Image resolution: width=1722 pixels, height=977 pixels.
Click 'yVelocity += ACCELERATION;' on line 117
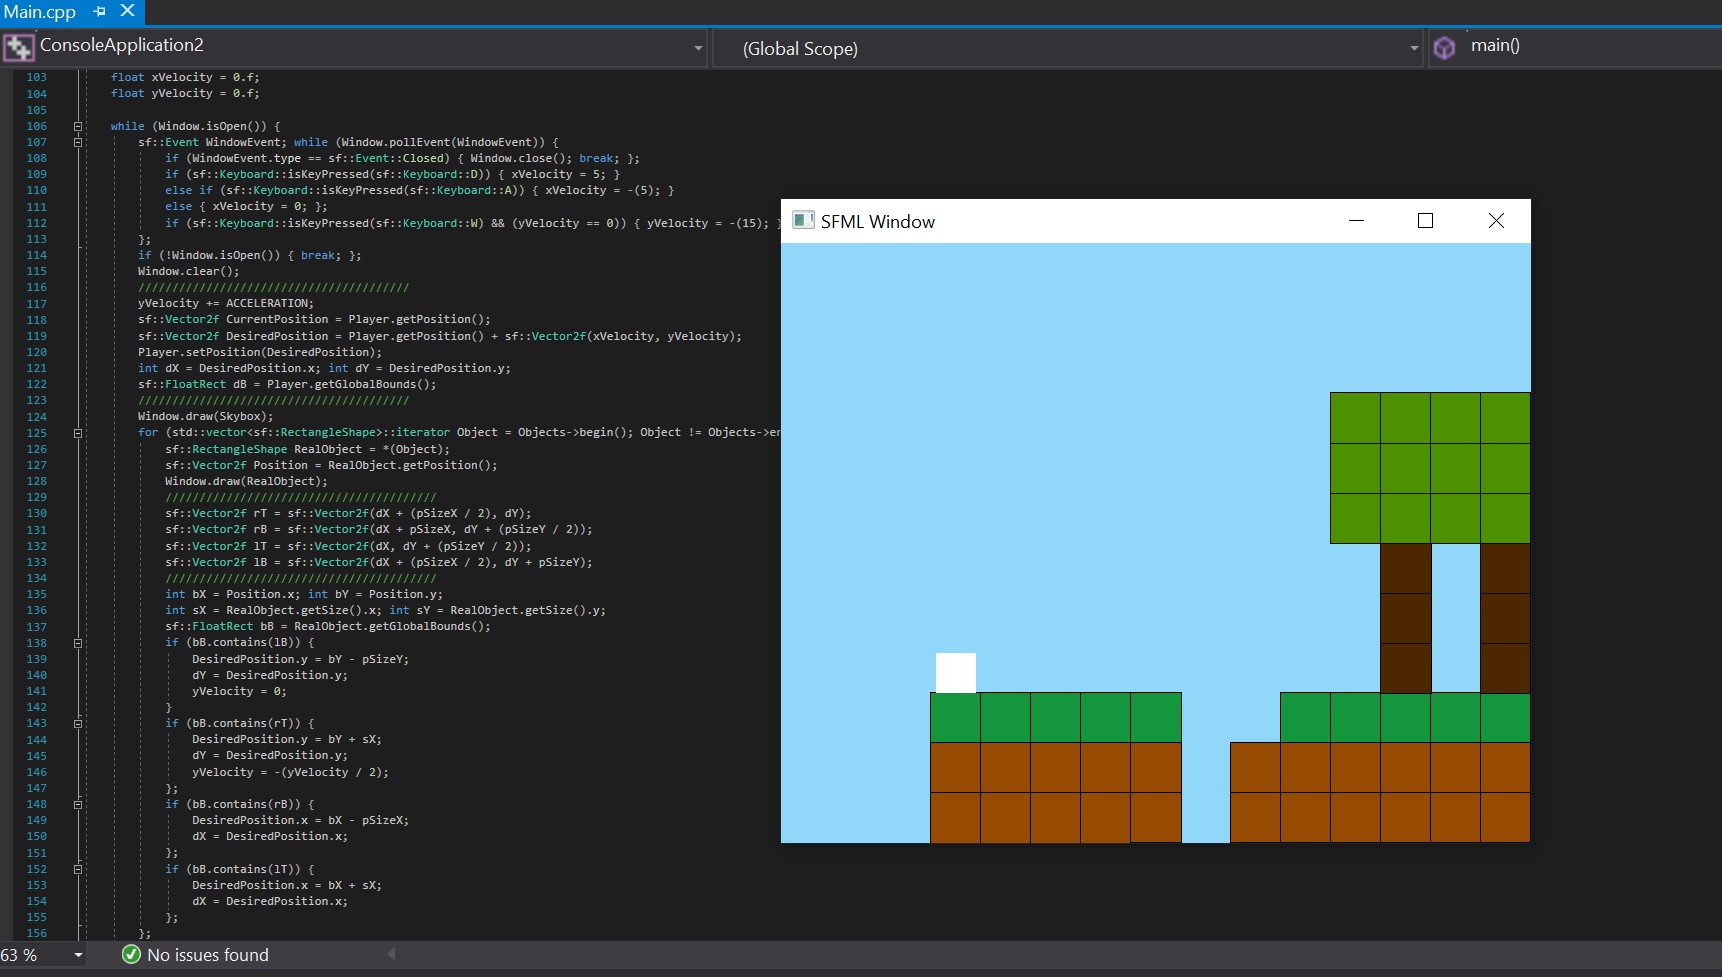coord(226,303)
